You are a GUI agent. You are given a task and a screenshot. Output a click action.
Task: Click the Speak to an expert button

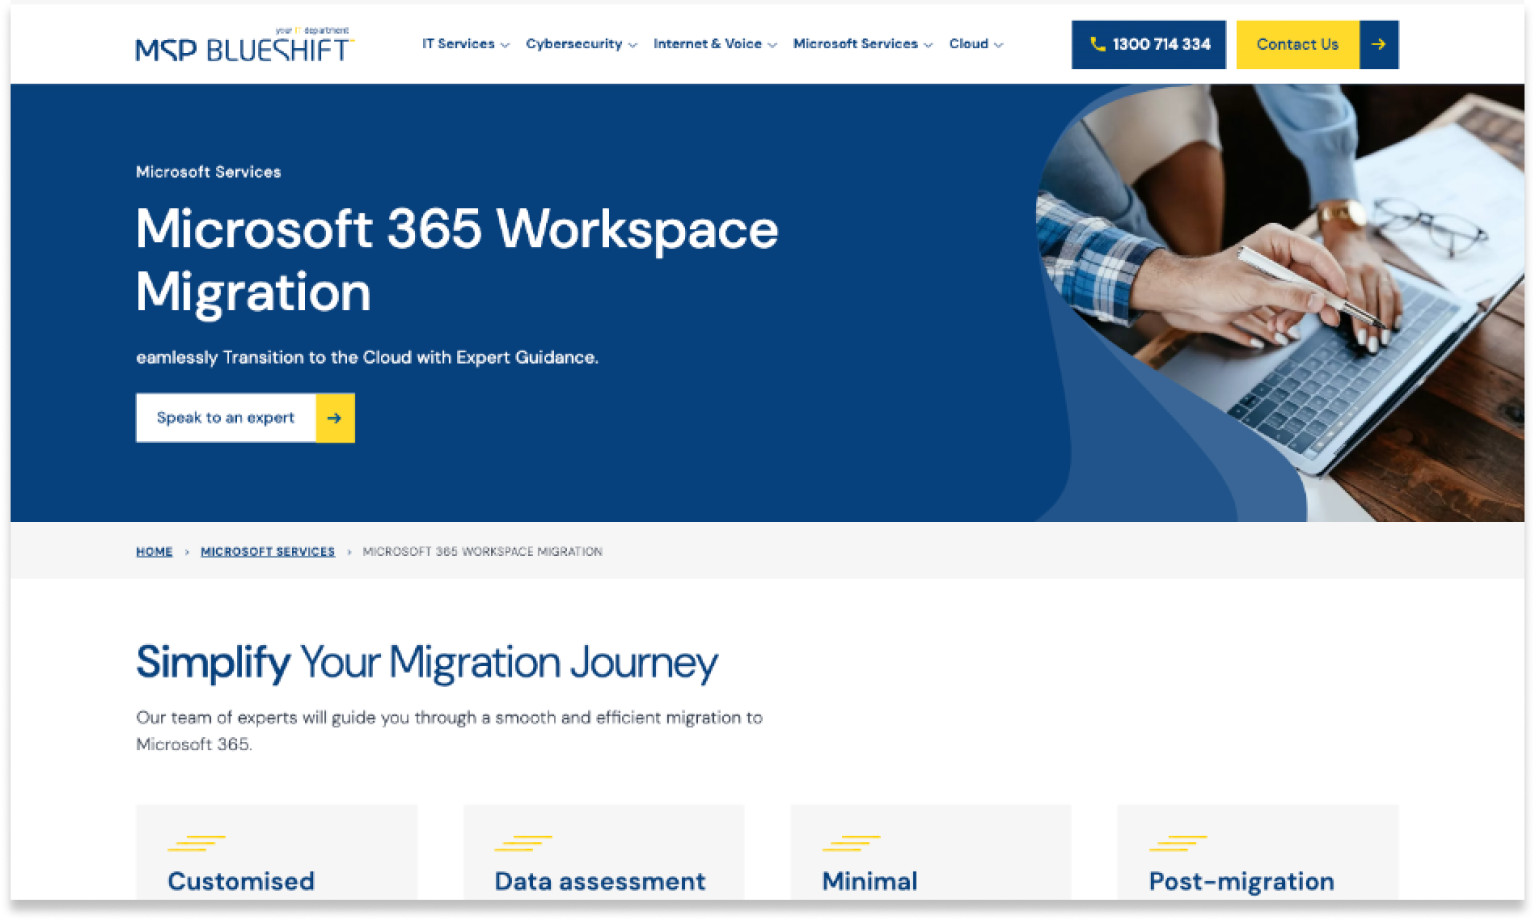(x=226, y=418)
